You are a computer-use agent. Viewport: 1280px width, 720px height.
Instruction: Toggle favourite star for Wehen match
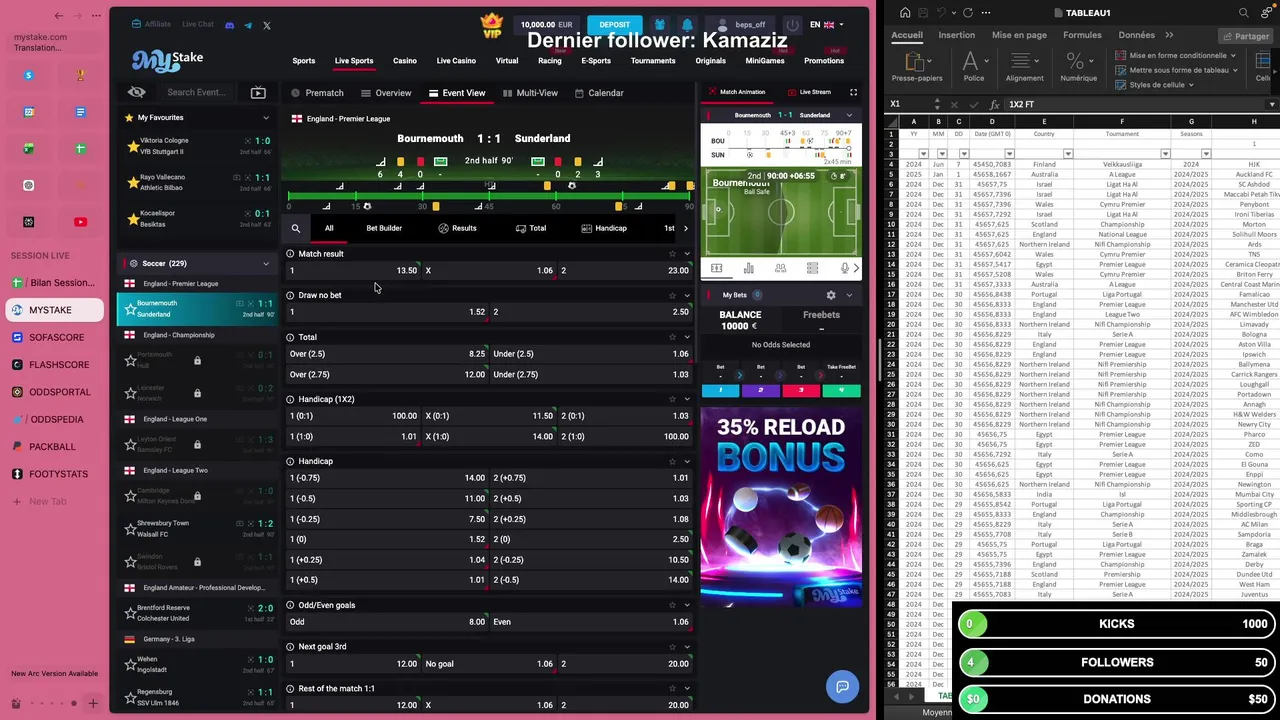[x=130, y=664]
